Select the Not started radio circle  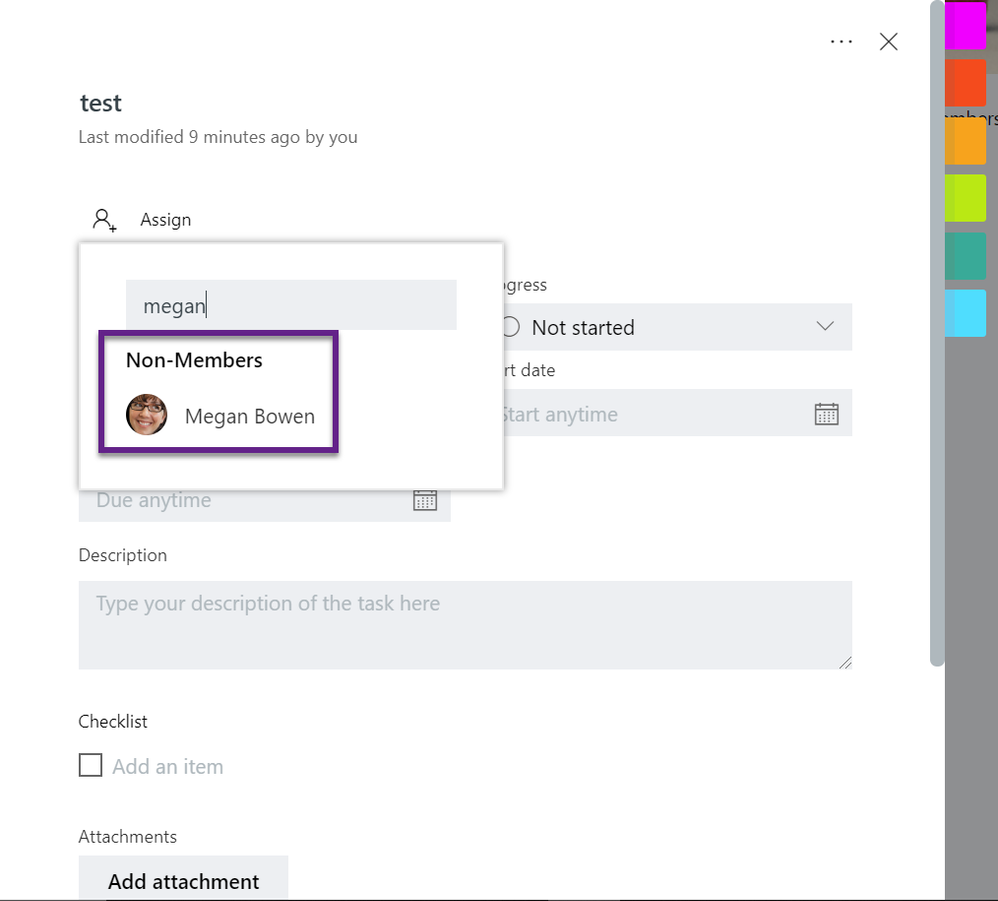(x=510, y=327)
